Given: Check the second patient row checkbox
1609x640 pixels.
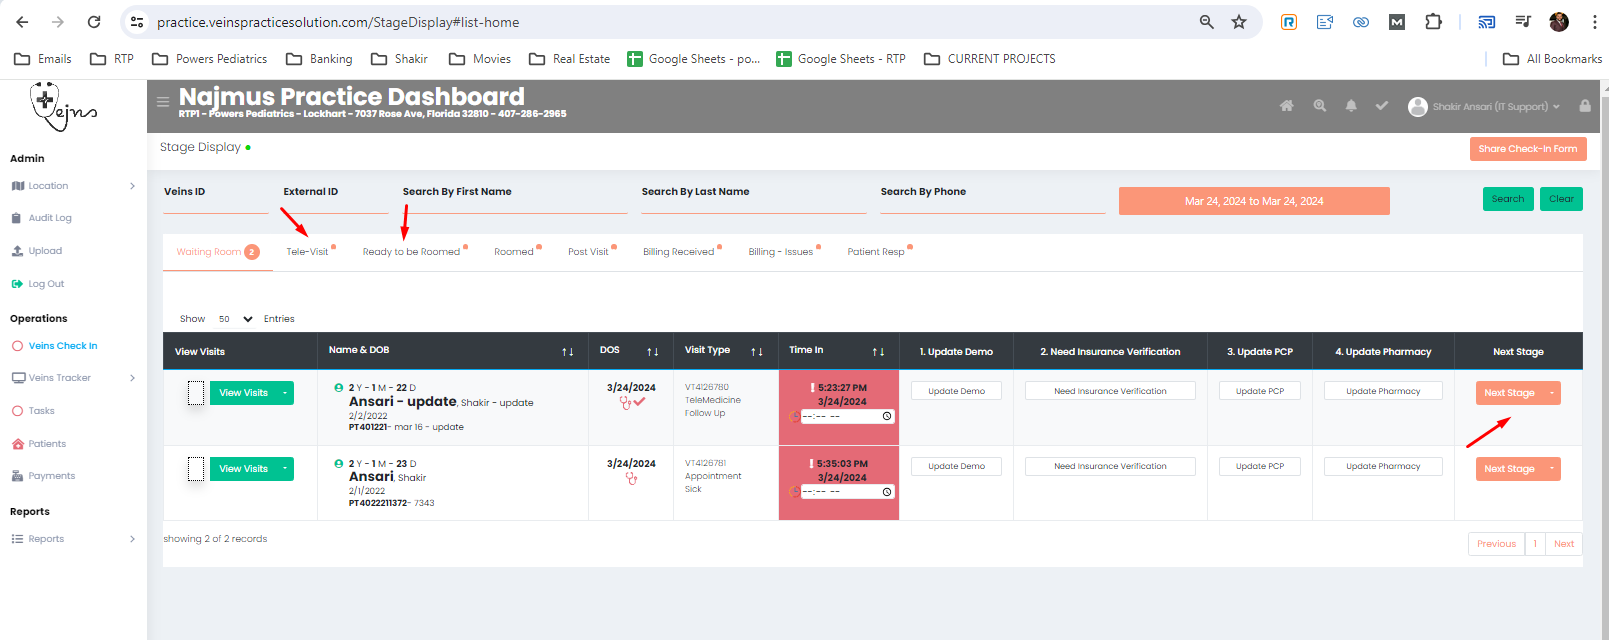Looking at the screenshot, I should [196, 469].
